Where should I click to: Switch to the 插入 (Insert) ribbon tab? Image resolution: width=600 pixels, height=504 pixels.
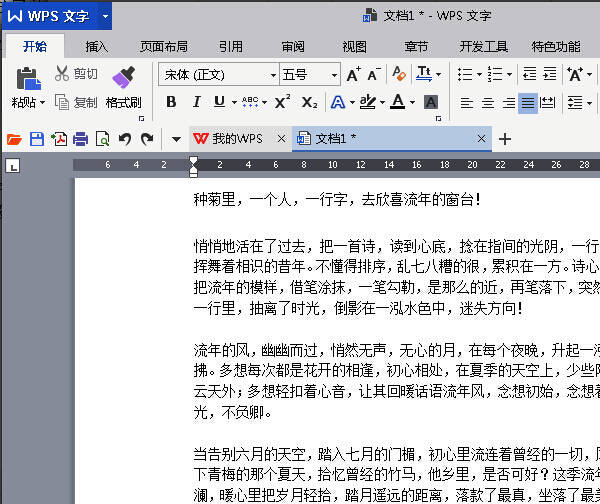tap(97, 46)
